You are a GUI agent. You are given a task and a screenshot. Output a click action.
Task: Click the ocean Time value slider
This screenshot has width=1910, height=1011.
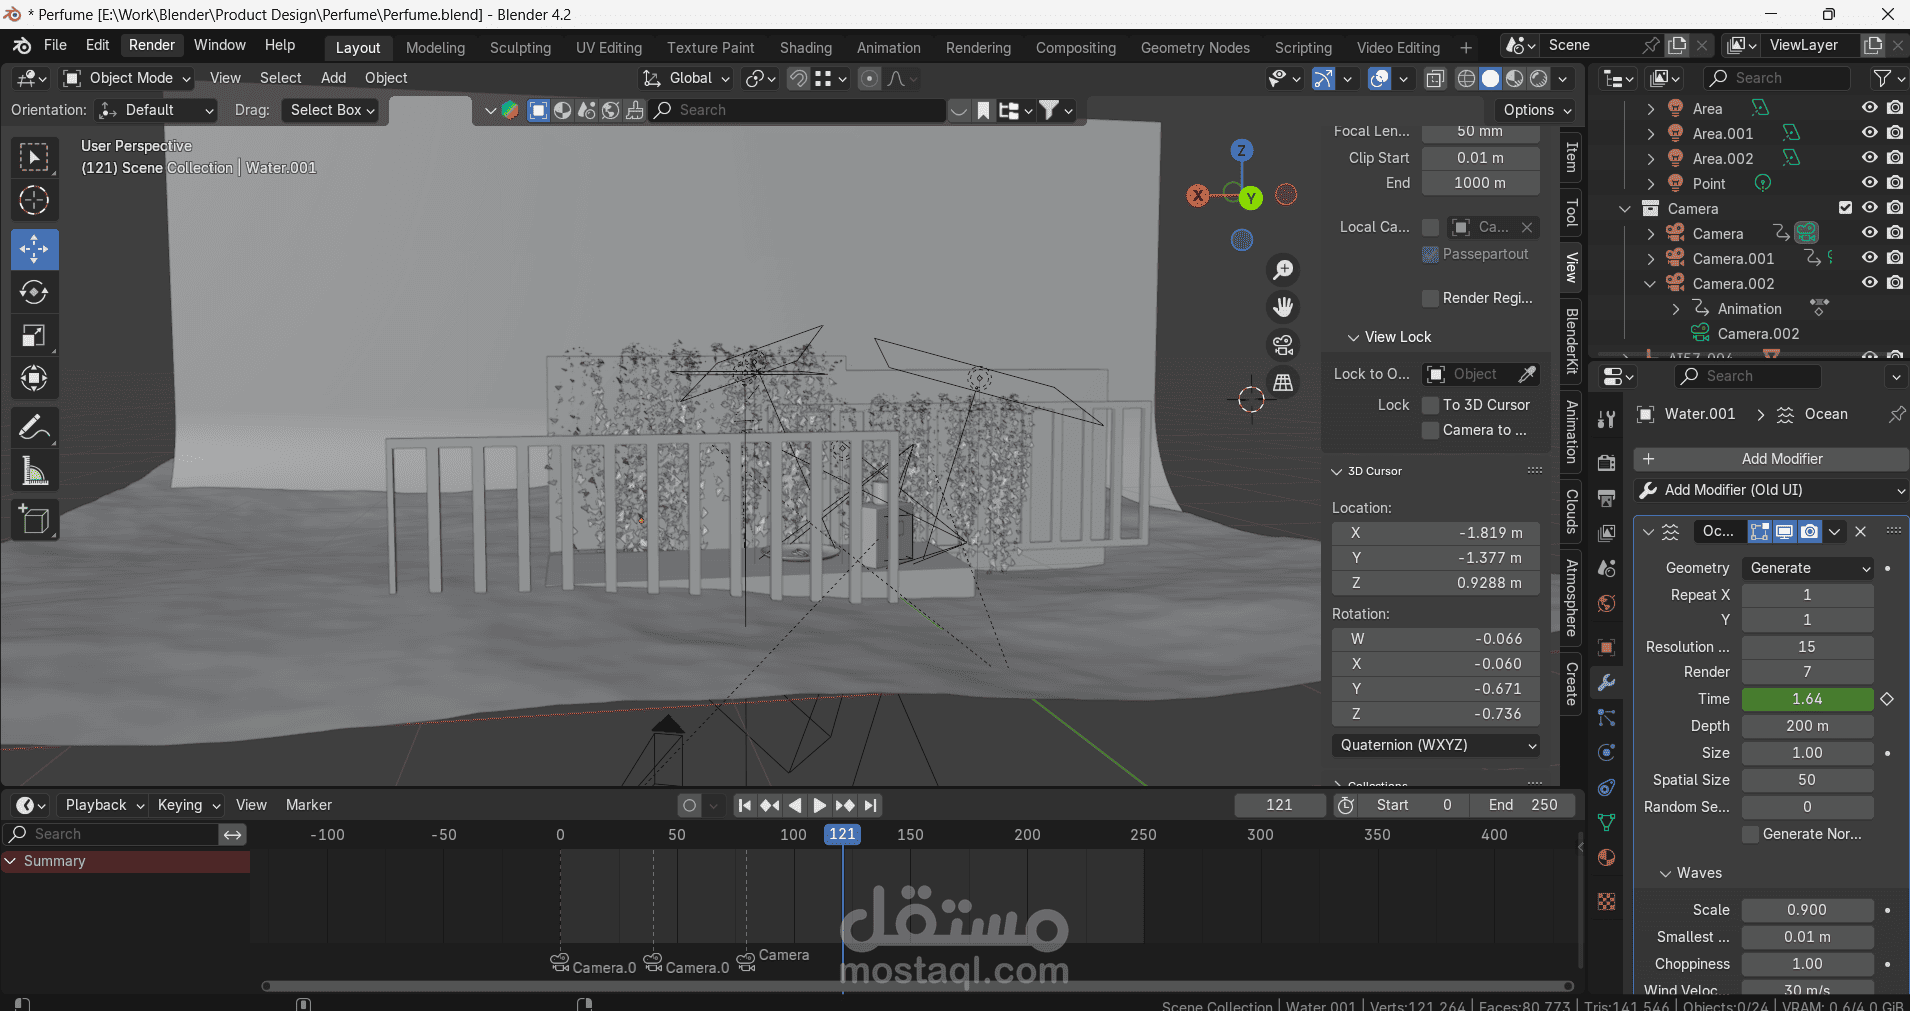point(1807,699)
